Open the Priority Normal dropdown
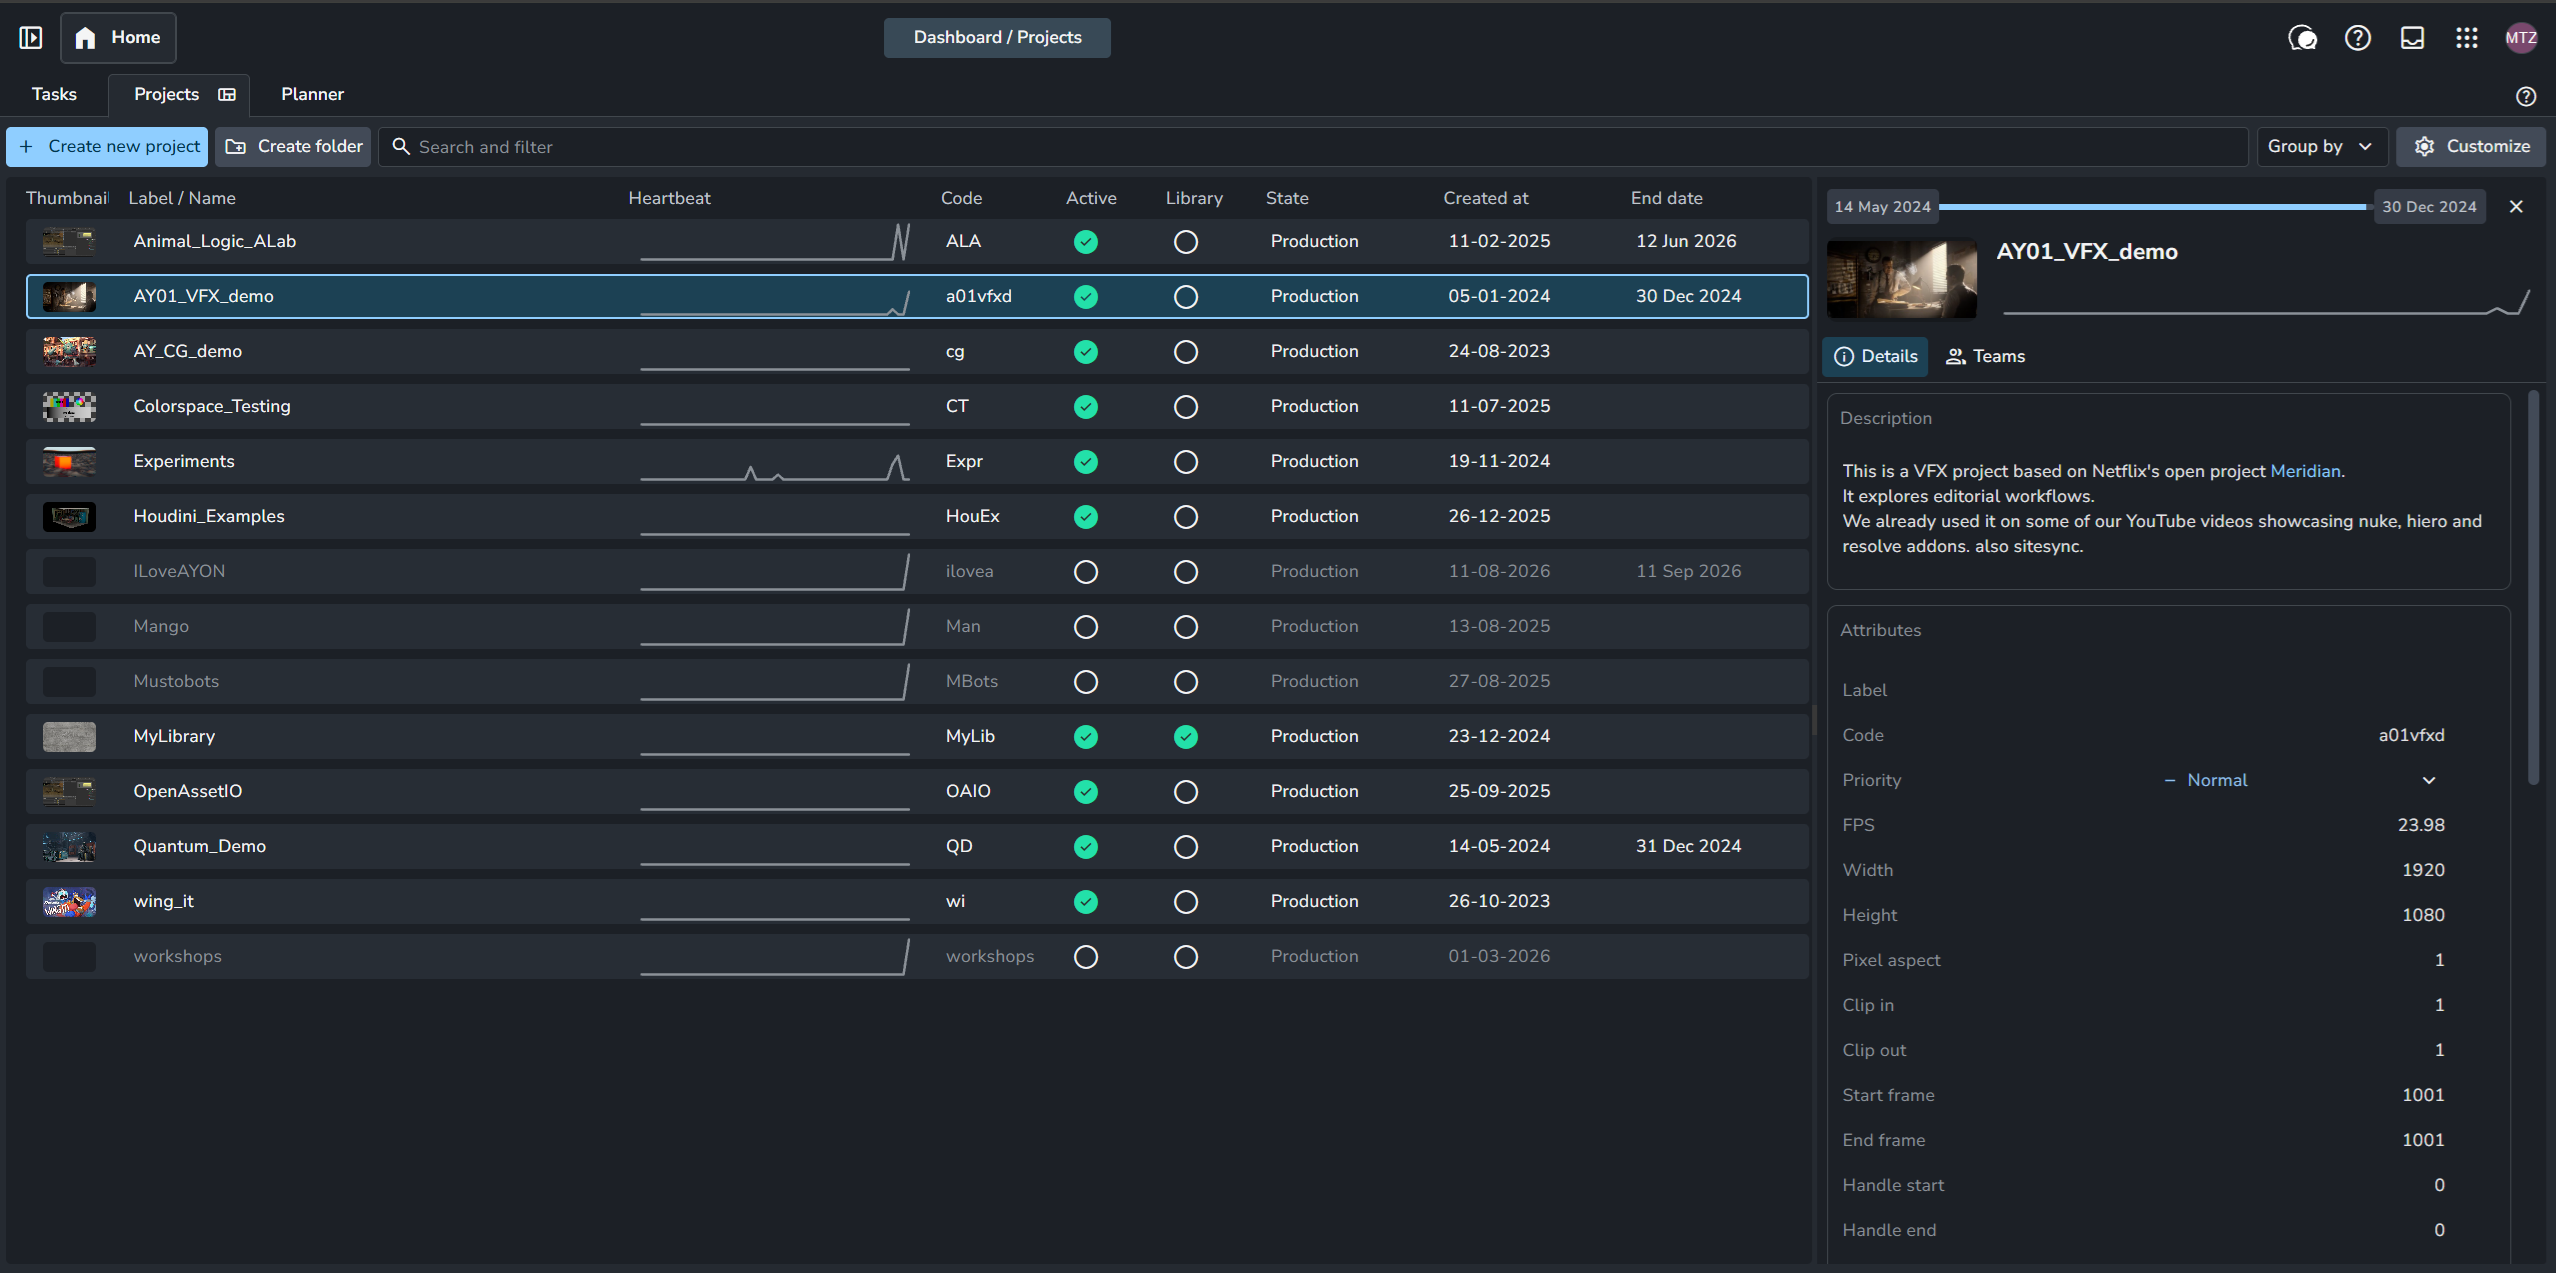 2300,780
